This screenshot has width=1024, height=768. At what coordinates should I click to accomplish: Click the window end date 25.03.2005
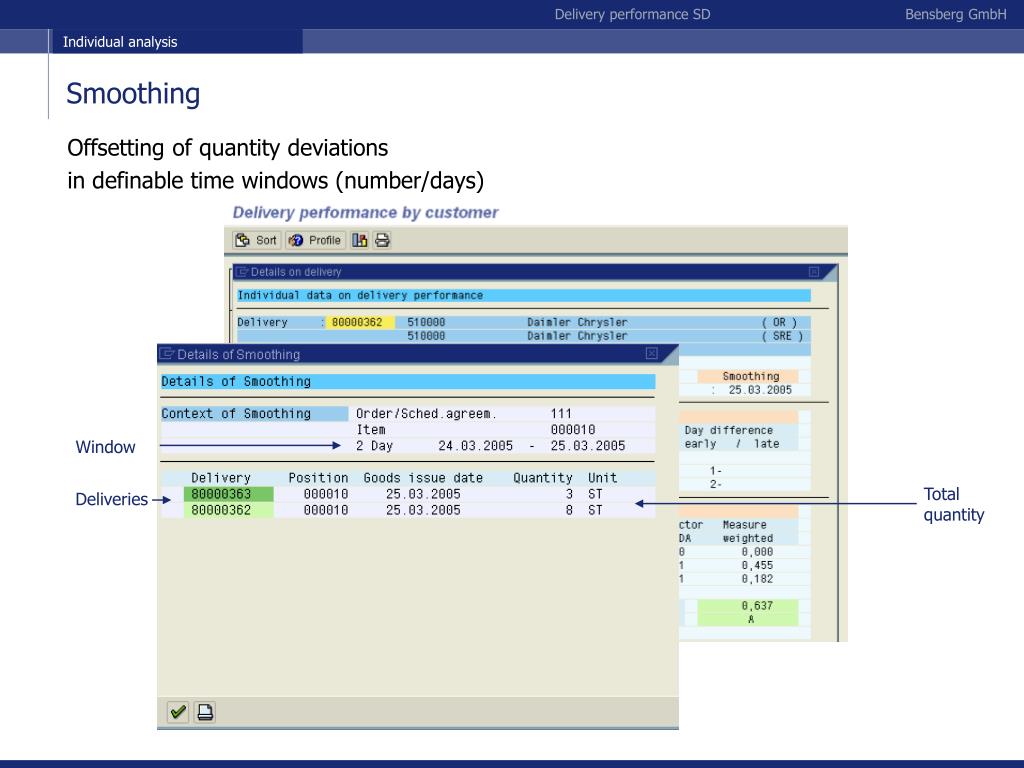[x=588, y=445]
